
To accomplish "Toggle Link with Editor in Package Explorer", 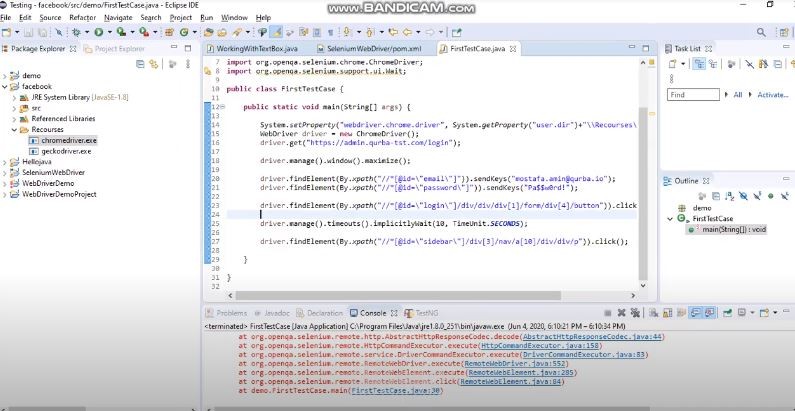I will click(154, 64).
